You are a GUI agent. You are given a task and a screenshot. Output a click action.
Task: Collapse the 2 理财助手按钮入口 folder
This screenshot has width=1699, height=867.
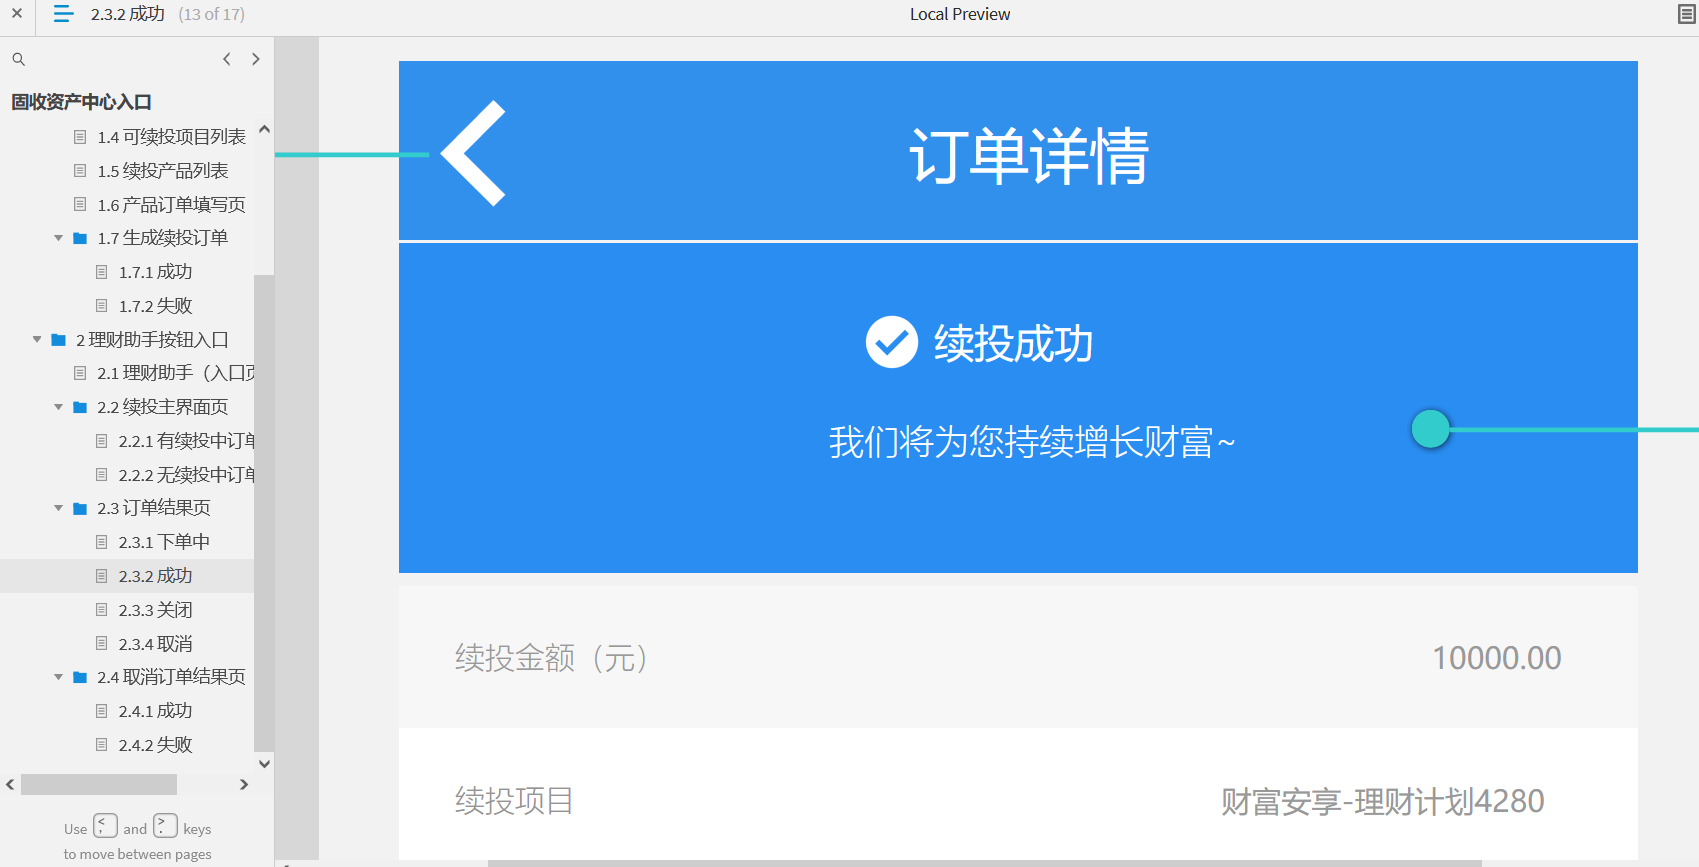point(37,340)
